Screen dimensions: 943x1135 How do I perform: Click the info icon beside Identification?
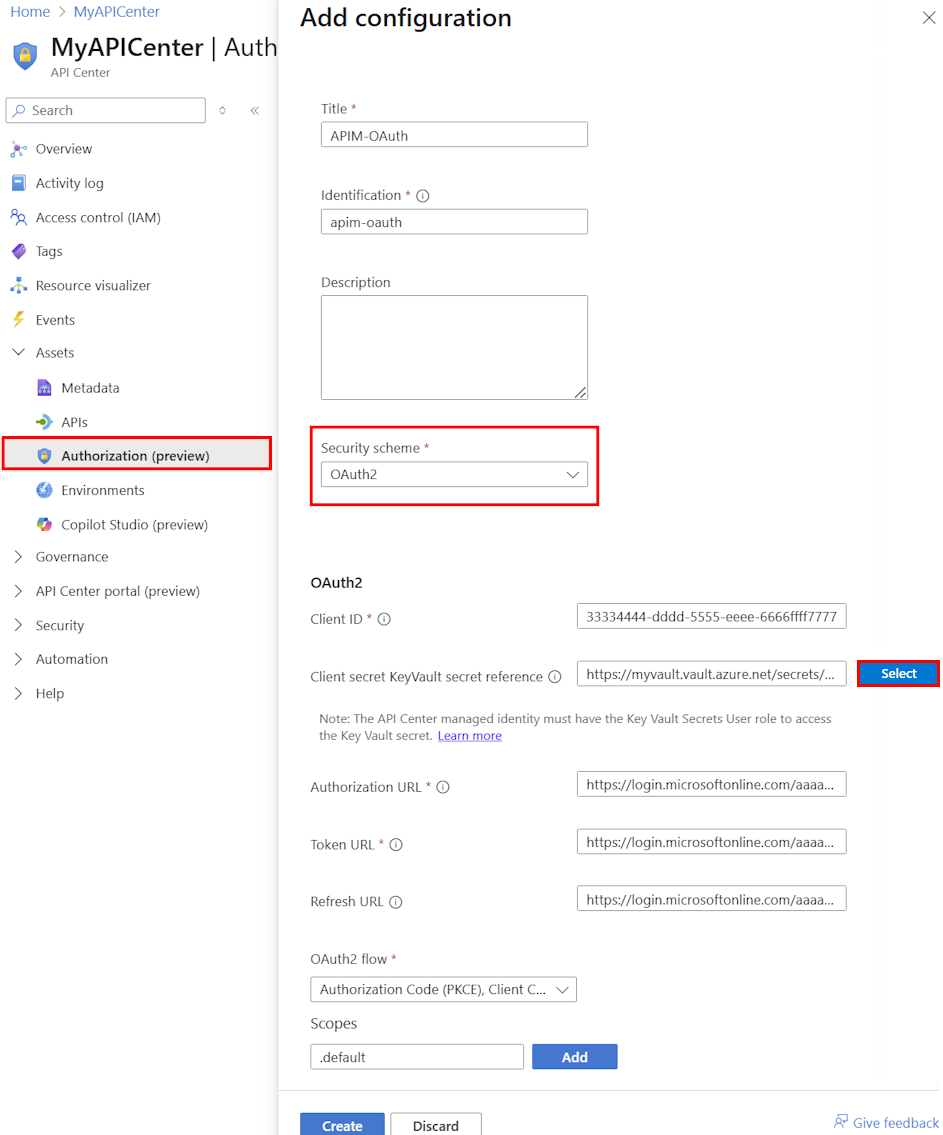click(423, 195)
